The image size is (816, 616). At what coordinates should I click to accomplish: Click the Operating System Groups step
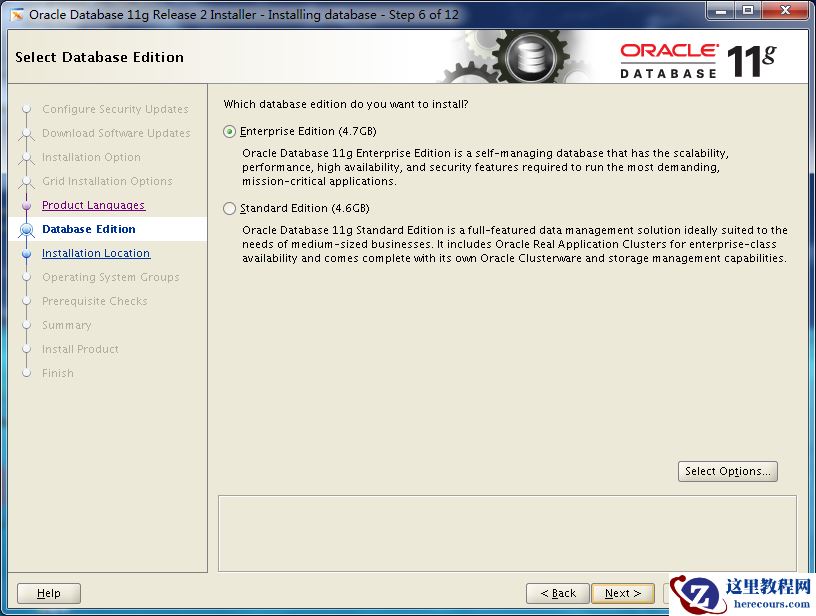click(110, 277)
